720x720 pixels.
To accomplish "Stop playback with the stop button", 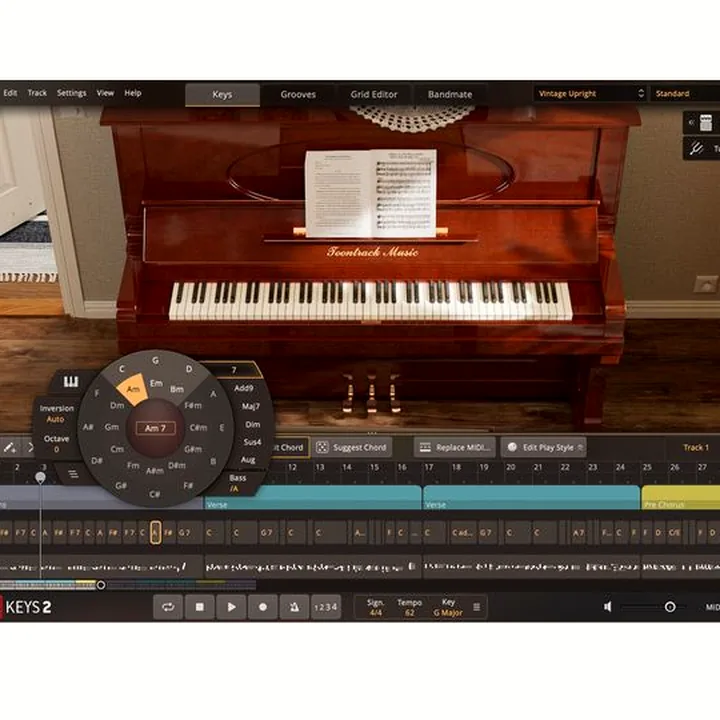I will pos(200,607).
